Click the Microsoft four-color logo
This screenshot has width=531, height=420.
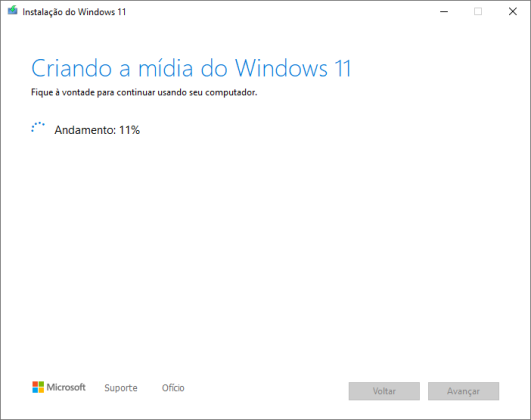(x=38, y=387)
